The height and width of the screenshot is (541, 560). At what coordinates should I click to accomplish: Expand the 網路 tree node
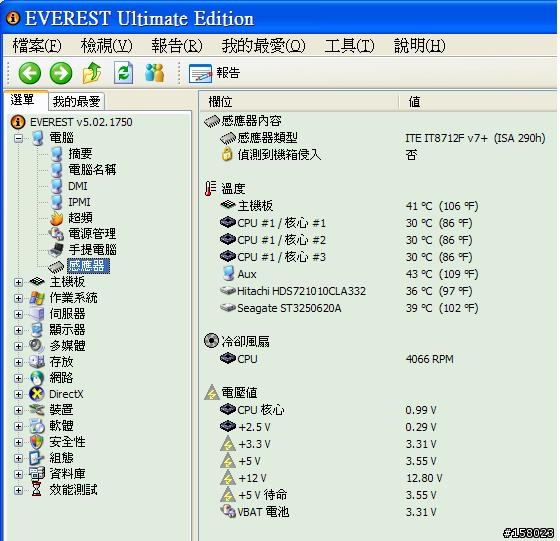(19, 378)
